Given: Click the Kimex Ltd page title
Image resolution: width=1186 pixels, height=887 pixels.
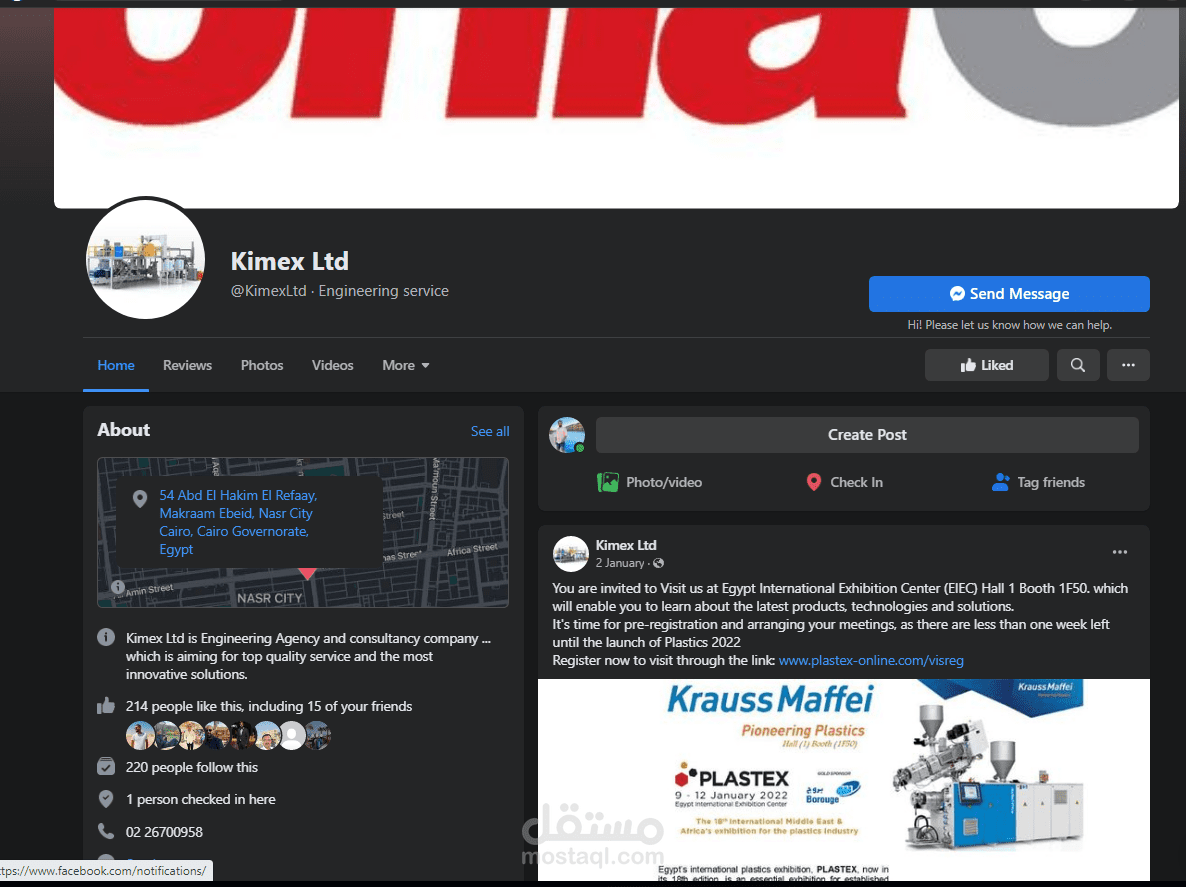Looking at the screenshot, I should pyautogui.click(x=290, y=261).
